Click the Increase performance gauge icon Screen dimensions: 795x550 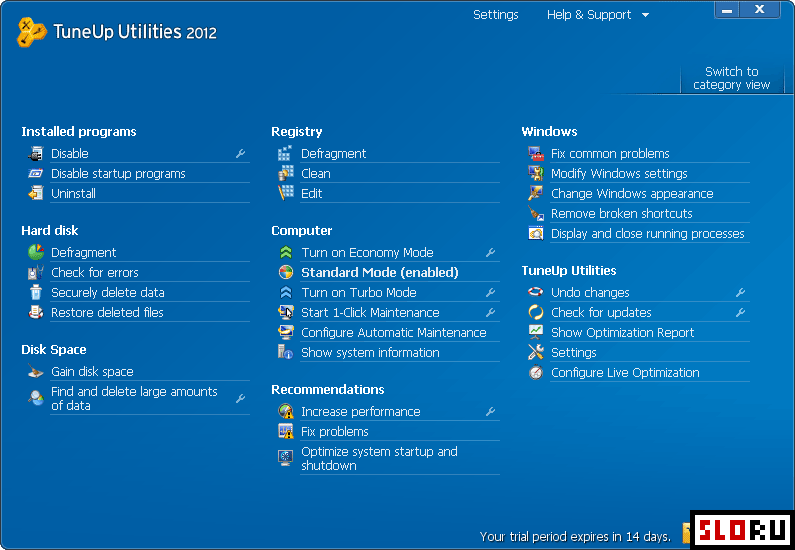click(286, 411)
